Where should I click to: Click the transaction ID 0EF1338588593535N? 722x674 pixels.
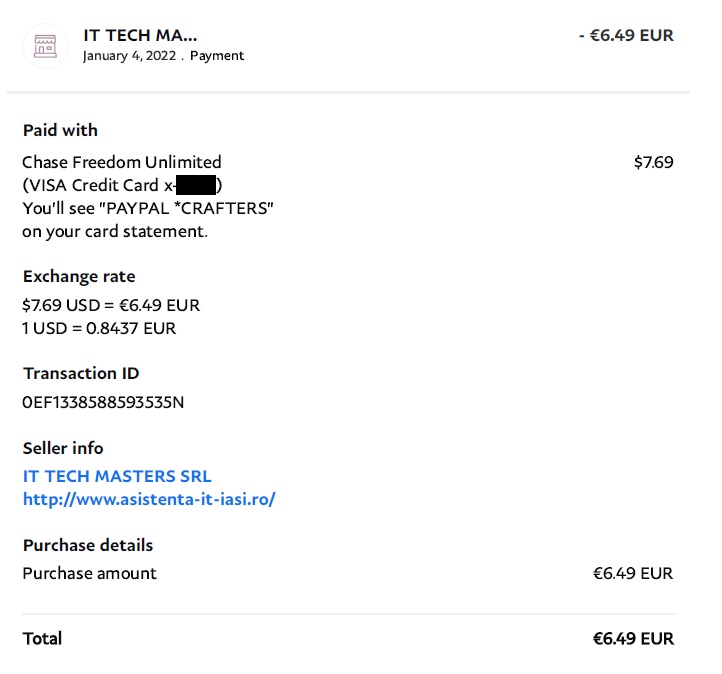[x=103, y=403]
